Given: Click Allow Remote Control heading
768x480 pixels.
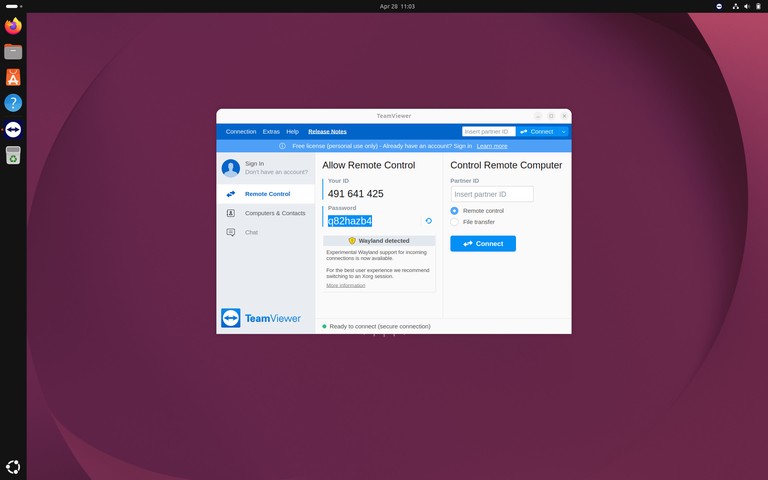Looking at the screenshot, I should point(368,166).
